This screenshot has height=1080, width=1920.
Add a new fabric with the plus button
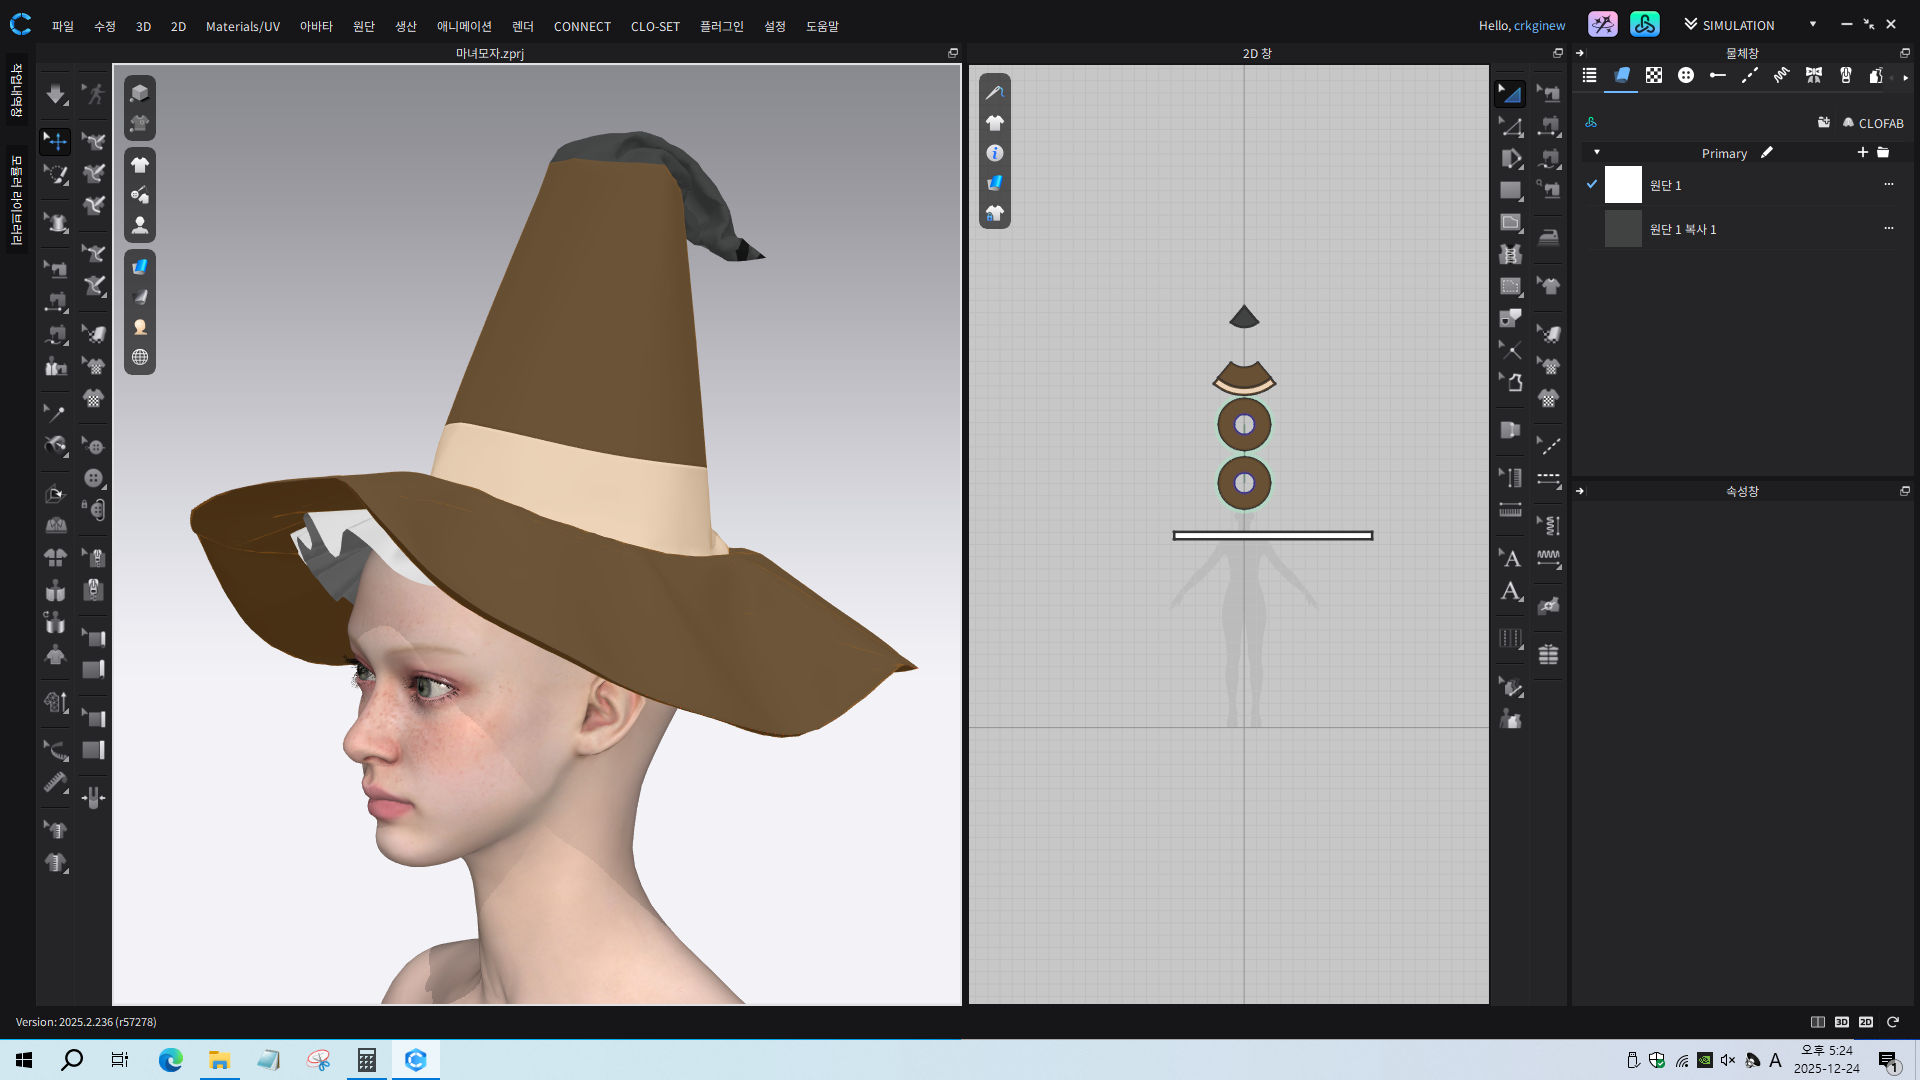point(1862,152)
